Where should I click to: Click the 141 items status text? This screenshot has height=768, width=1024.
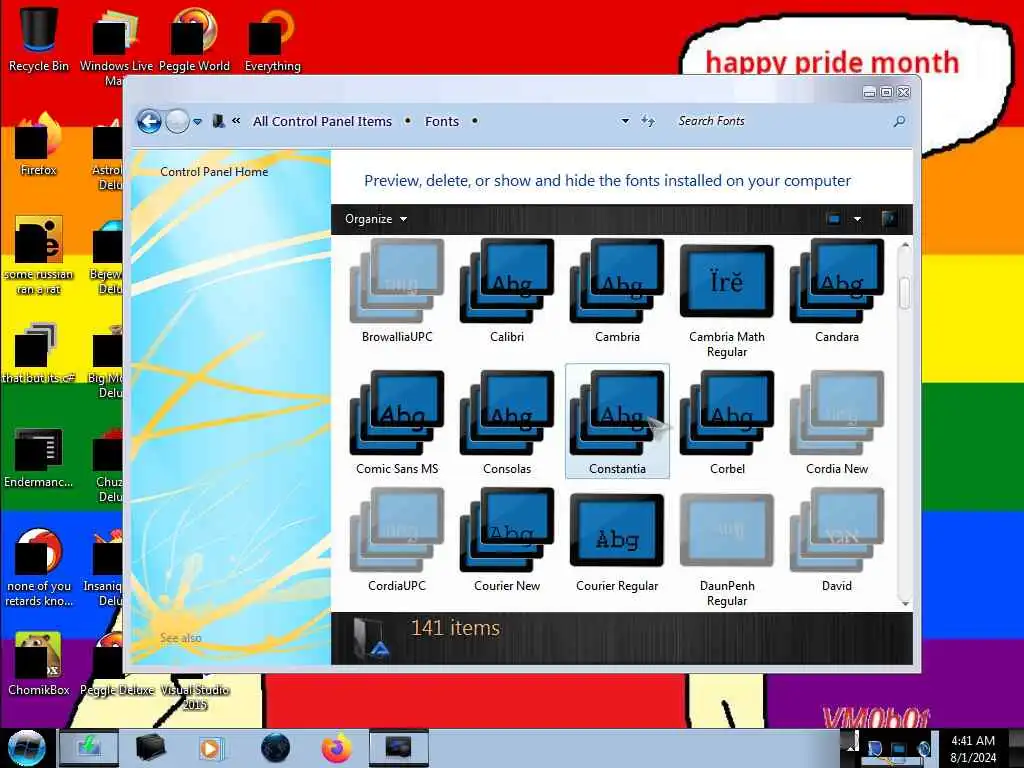tap(455, 628)
